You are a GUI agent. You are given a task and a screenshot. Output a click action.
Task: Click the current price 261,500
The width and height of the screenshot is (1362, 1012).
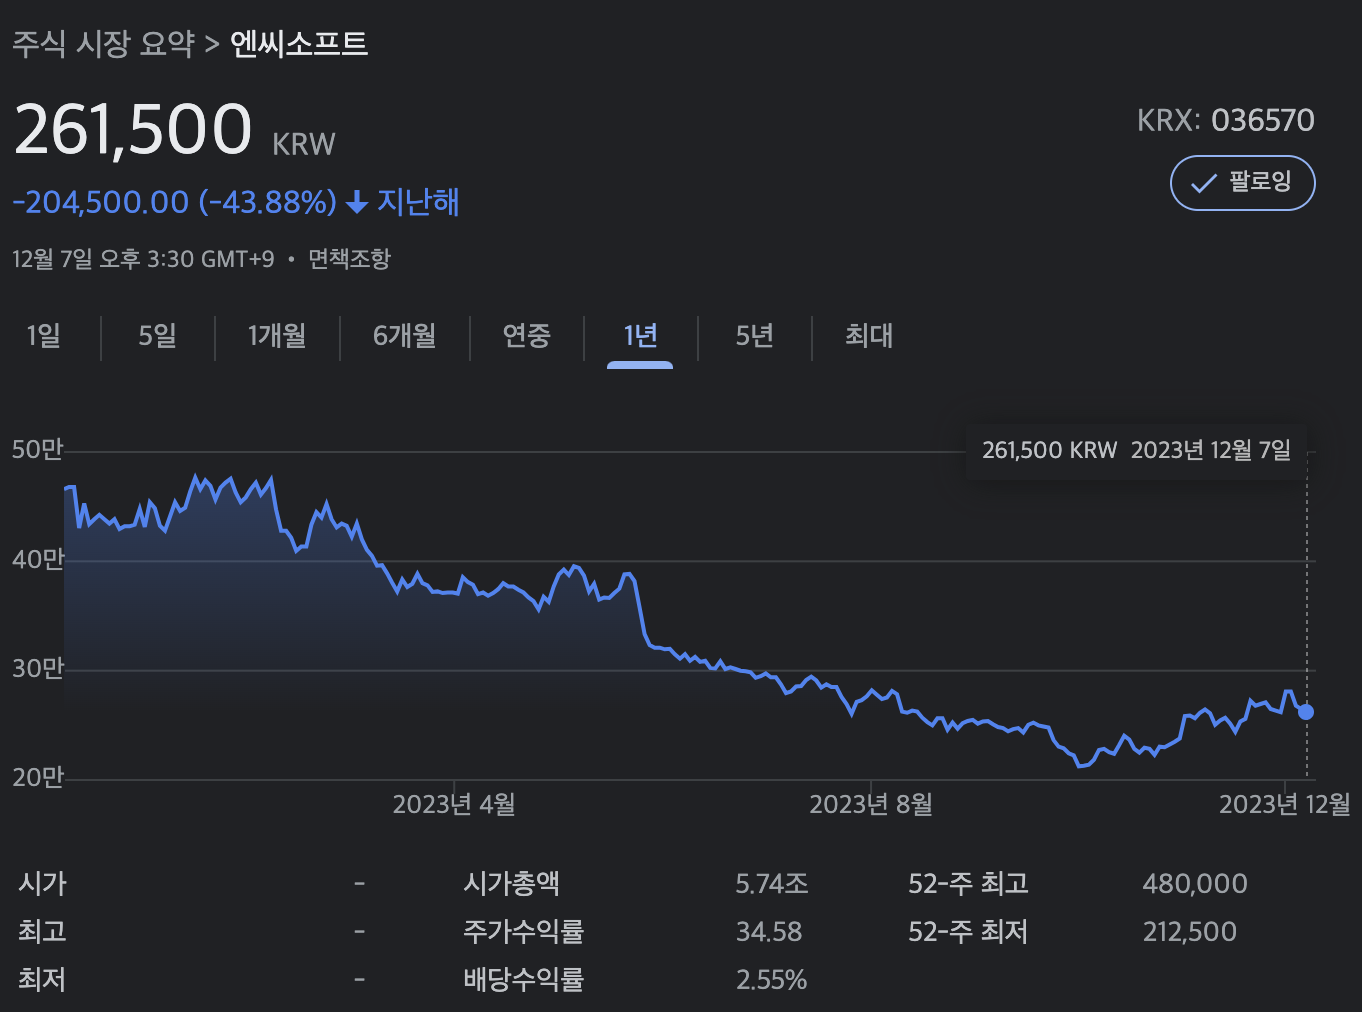pos(132,130)
